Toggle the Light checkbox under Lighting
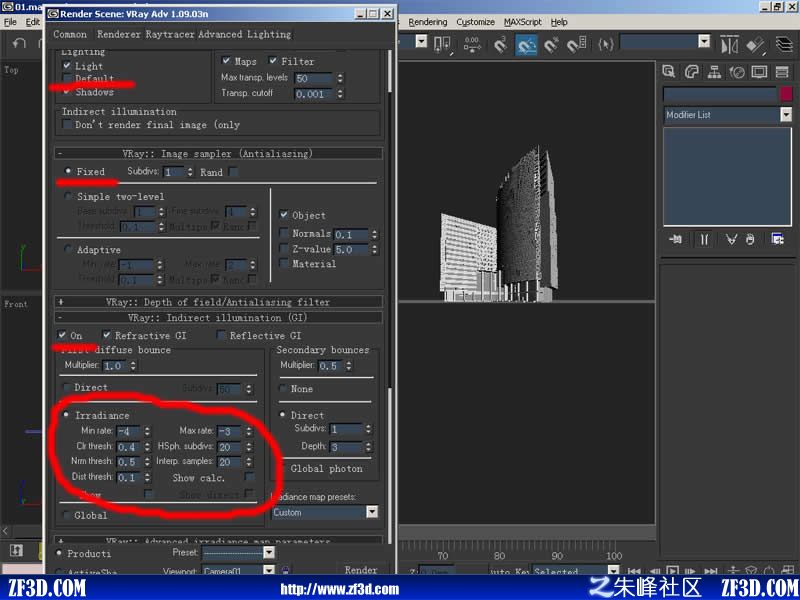The image size is (800, 600). coord(67,65)
